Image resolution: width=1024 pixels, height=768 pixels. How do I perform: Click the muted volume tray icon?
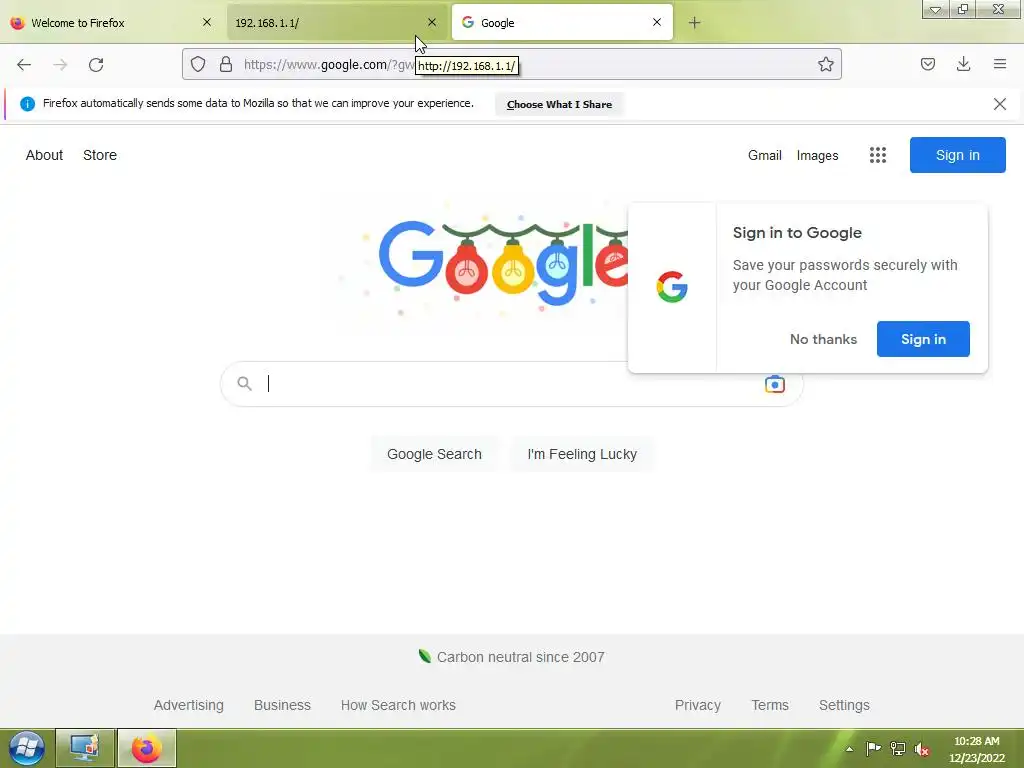[x=921, y=749]
